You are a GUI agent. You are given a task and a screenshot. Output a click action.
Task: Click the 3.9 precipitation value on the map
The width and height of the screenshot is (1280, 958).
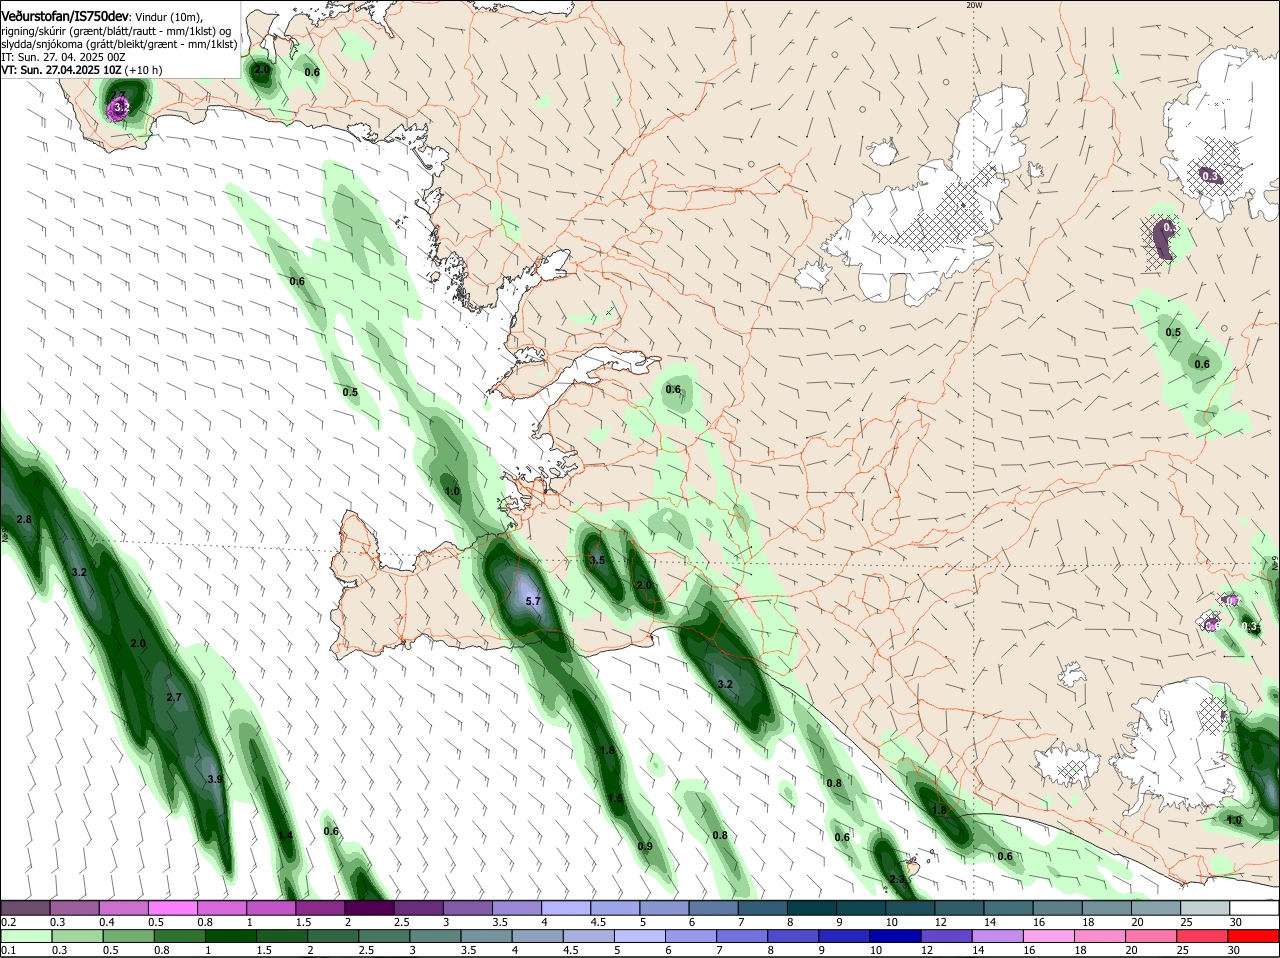(x=214, y=779)
